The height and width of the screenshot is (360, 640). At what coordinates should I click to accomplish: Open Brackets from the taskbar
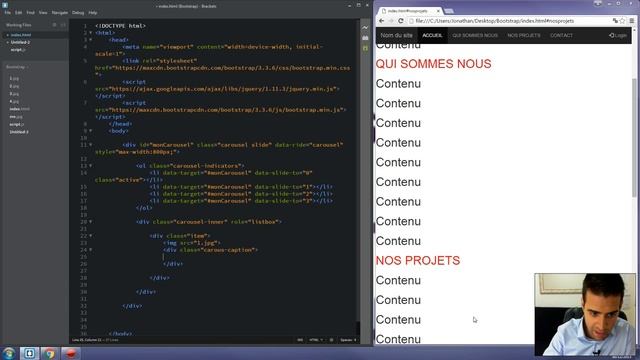(x=29, y=353)
